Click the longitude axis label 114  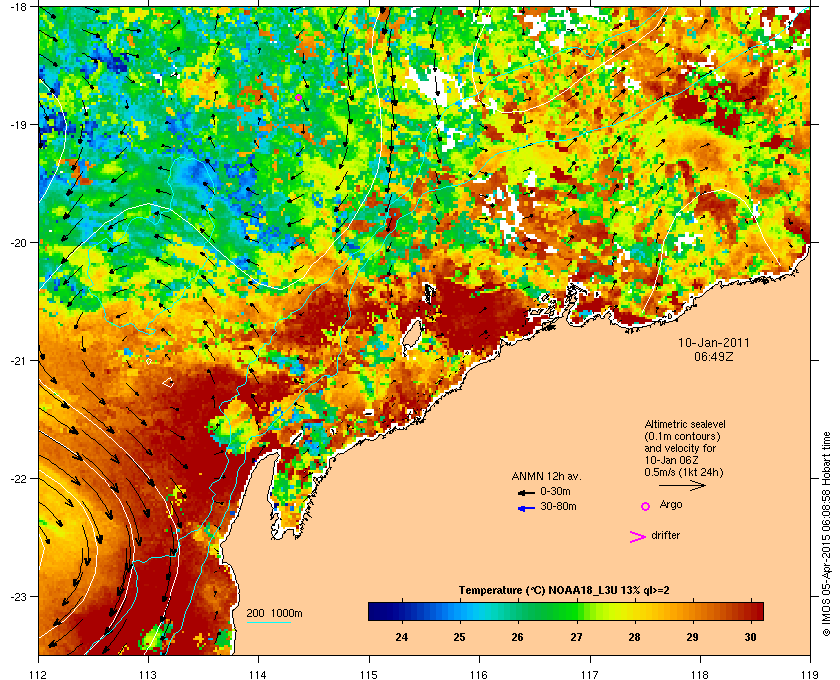pos(258,674)
